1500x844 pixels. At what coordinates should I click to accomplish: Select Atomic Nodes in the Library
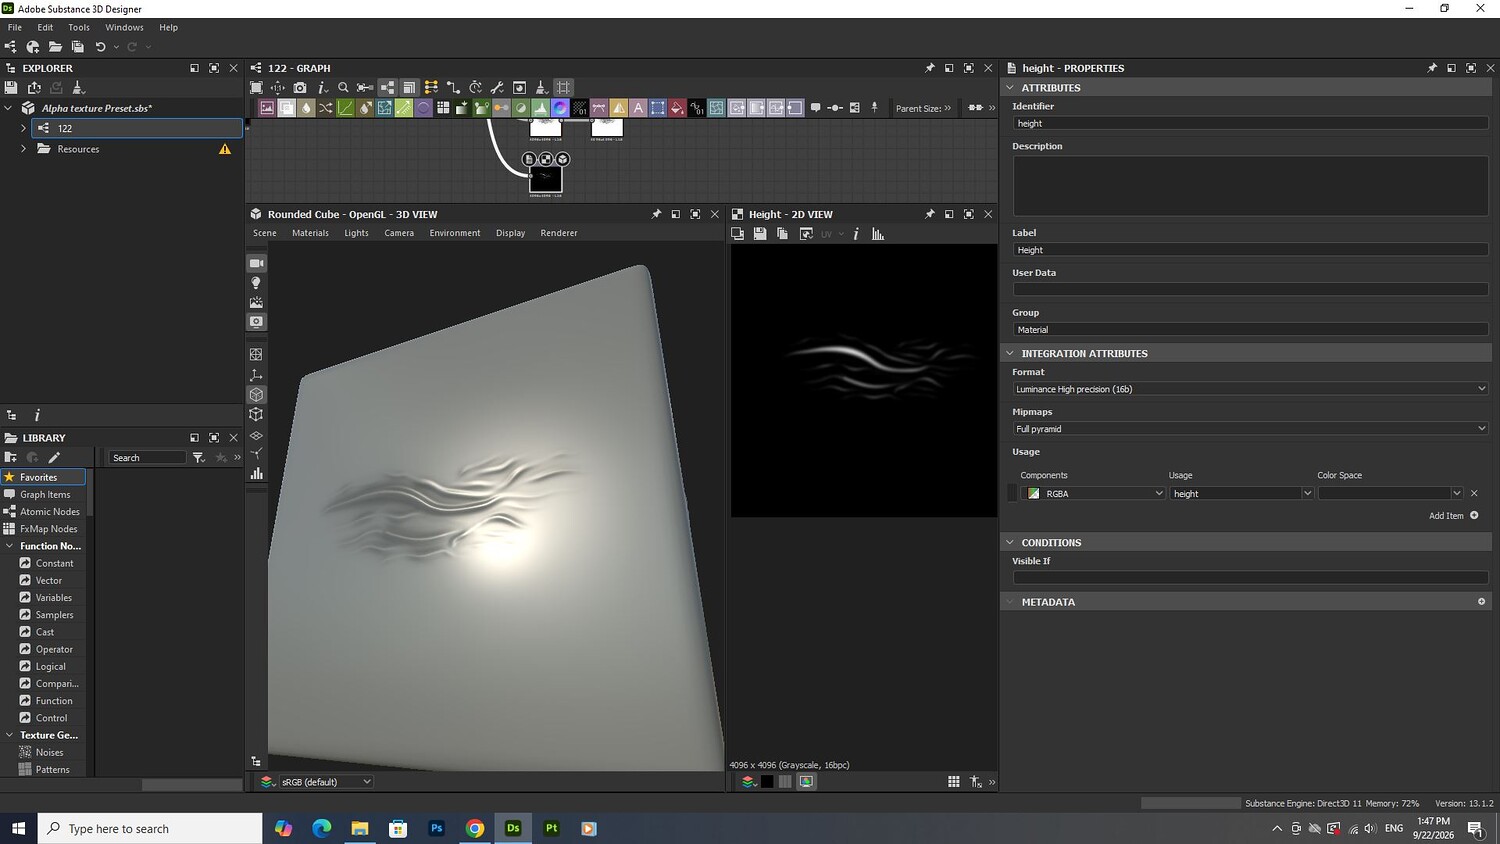(x=49, y=512)
